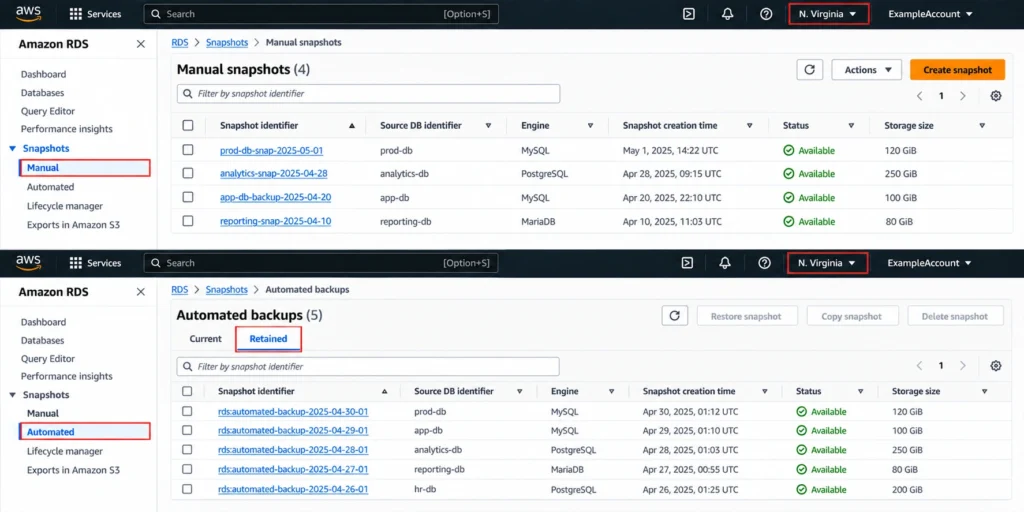Check the rds:automated-backup-2025-04-30-01 row
Viewport: 1024px width, 512px height.
(x=187, y=411)
